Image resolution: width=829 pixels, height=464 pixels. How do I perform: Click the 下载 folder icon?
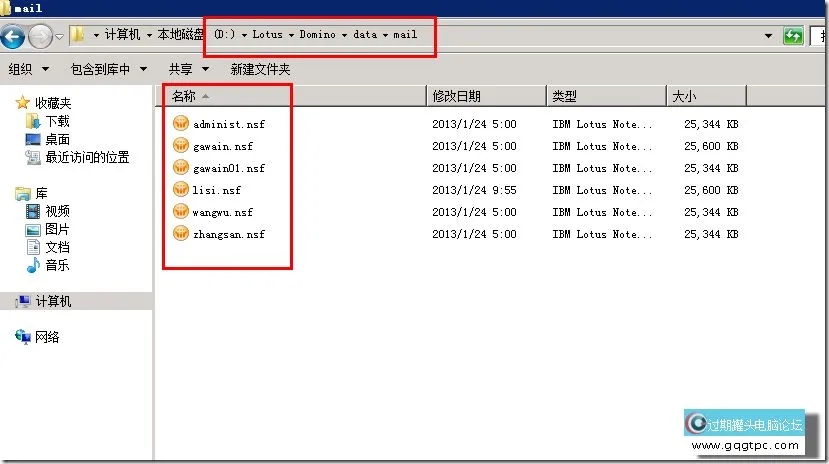tap(33, 122)
